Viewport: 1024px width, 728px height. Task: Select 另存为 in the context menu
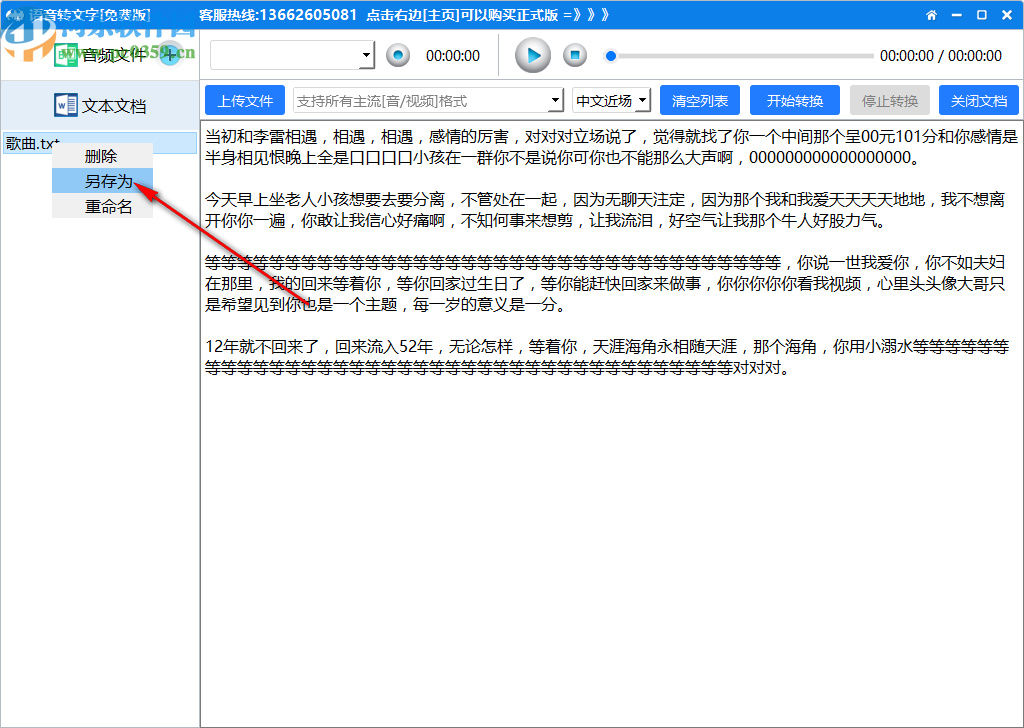pos(103,181)
